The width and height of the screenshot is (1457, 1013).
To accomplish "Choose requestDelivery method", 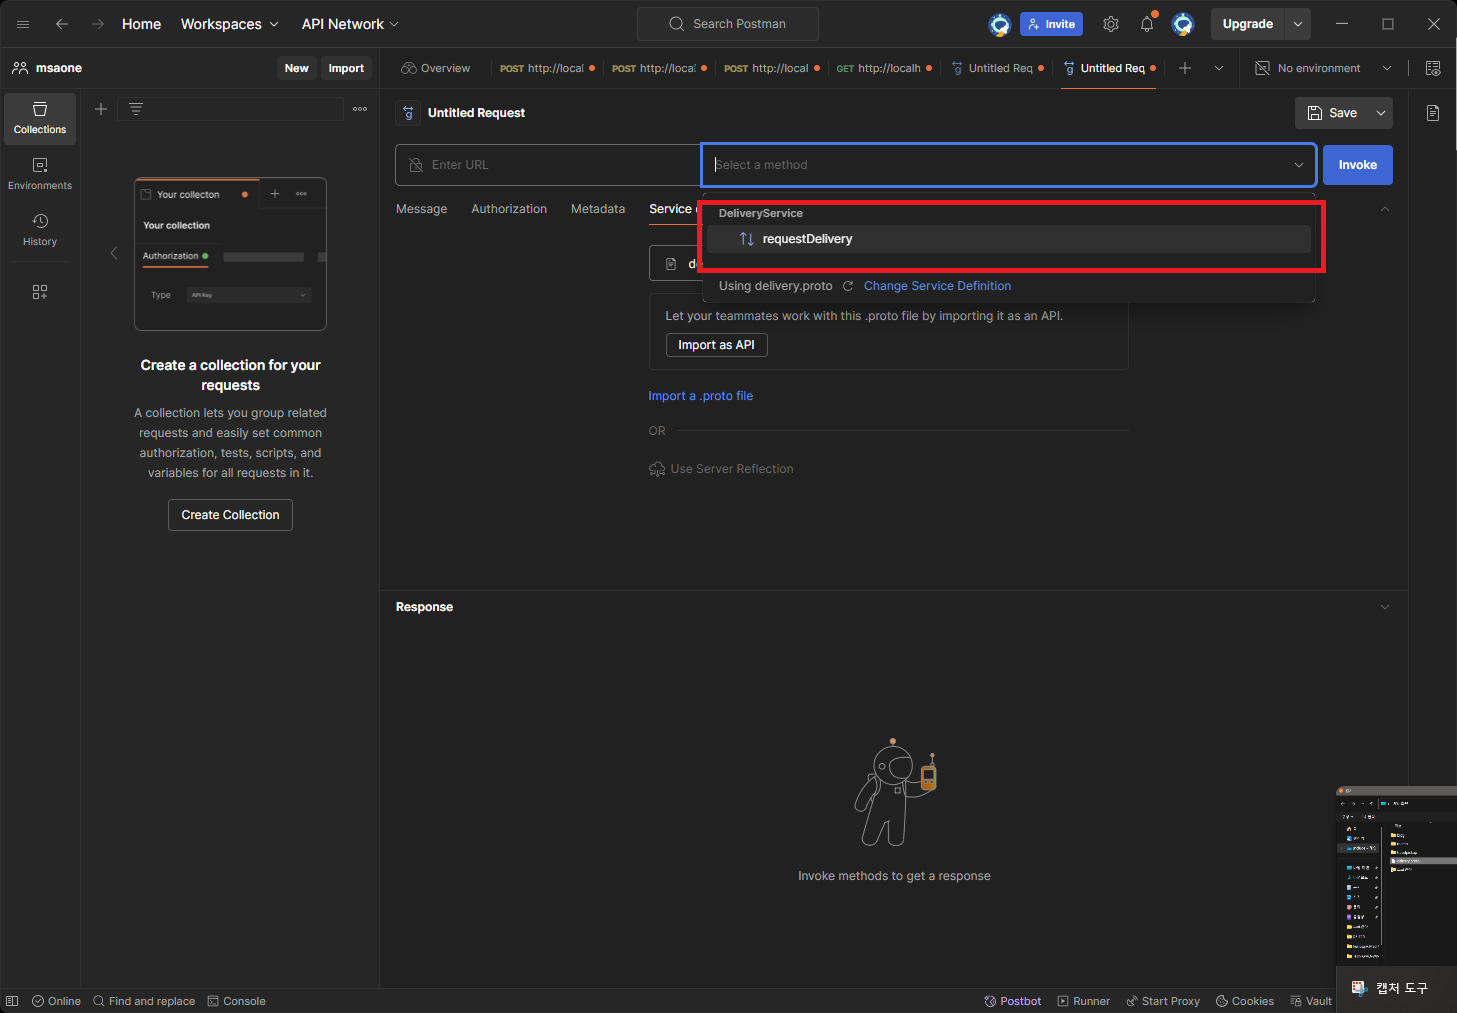I will [1009, 239].
